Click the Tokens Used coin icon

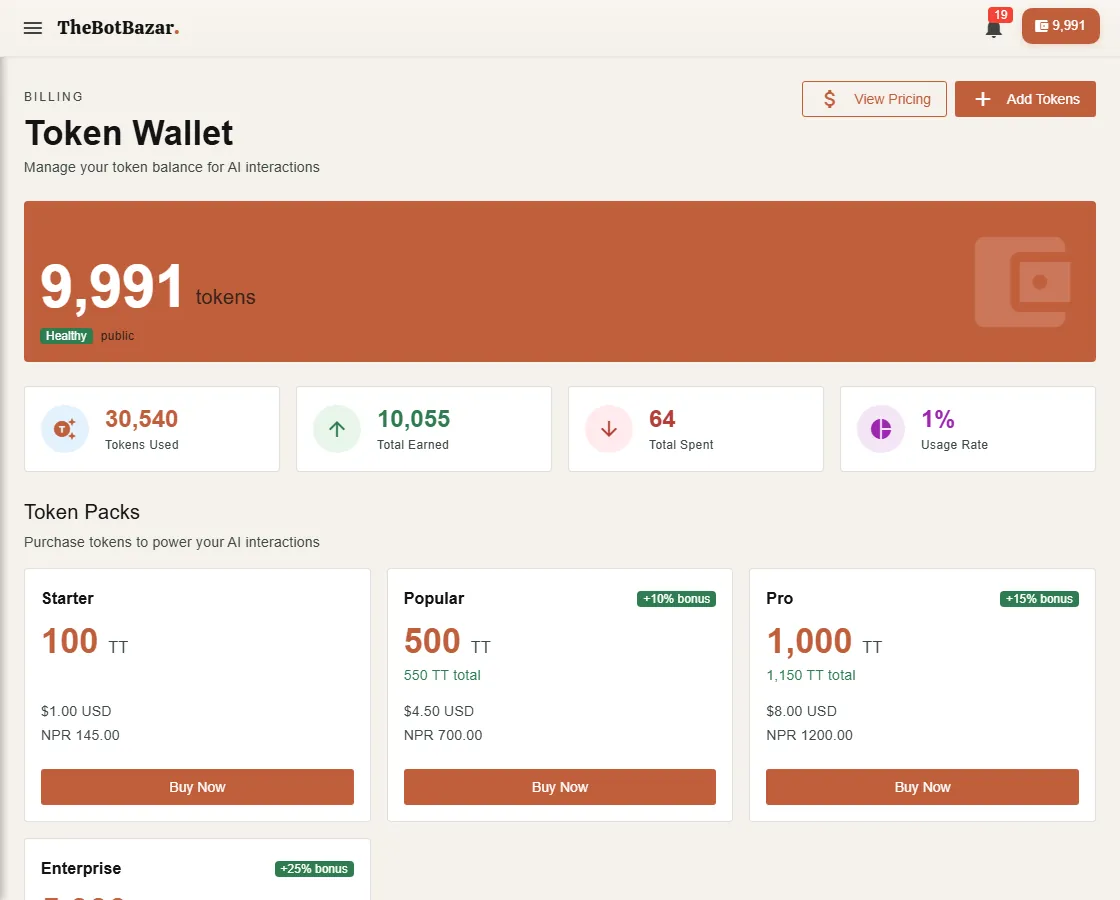click(x=65, y=429)
